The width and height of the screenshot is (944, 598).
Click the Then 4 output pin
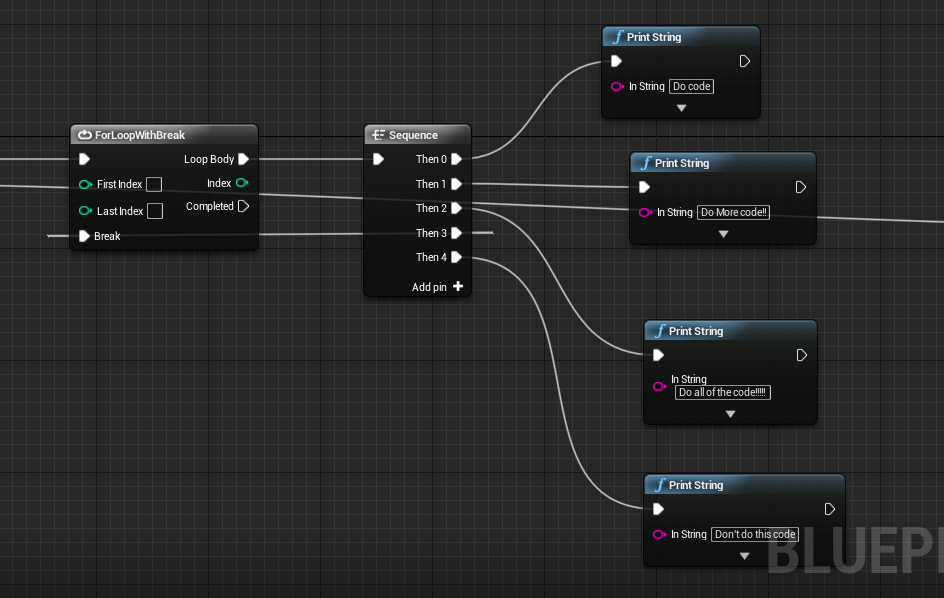click(456, 257)
